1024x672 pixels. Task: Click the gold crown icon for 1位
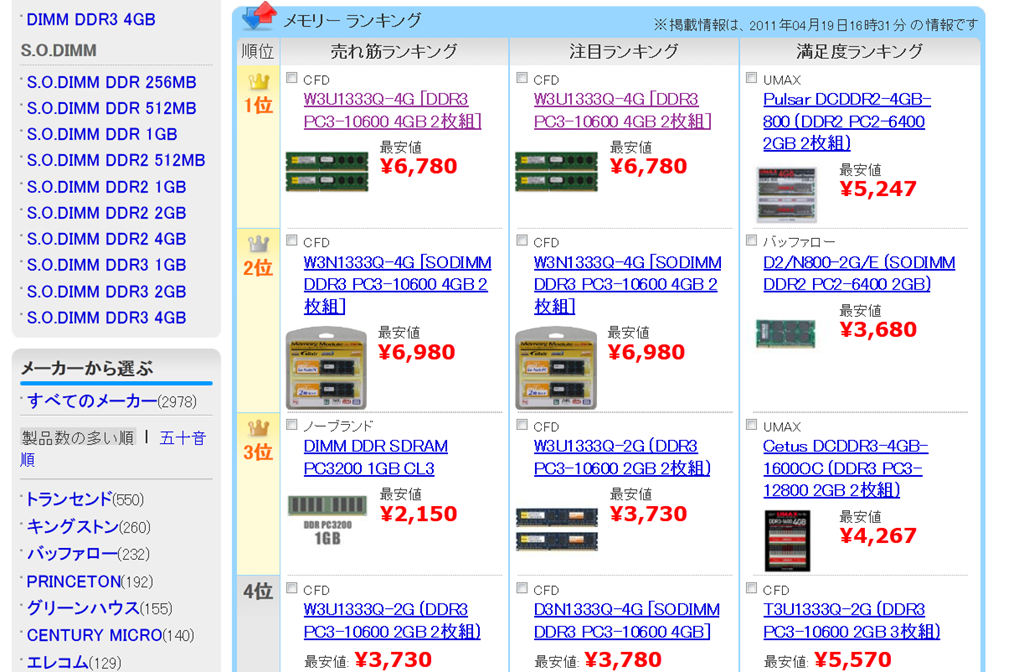coord(259,82)
